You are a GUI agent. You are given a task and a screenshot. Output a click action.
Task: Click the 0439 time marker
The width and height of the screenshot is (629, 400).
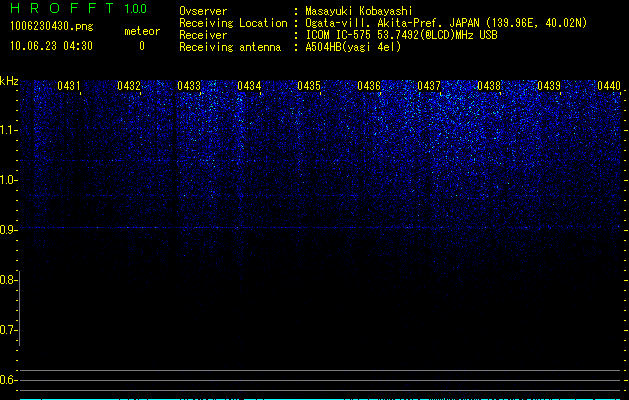click(549, 85)
